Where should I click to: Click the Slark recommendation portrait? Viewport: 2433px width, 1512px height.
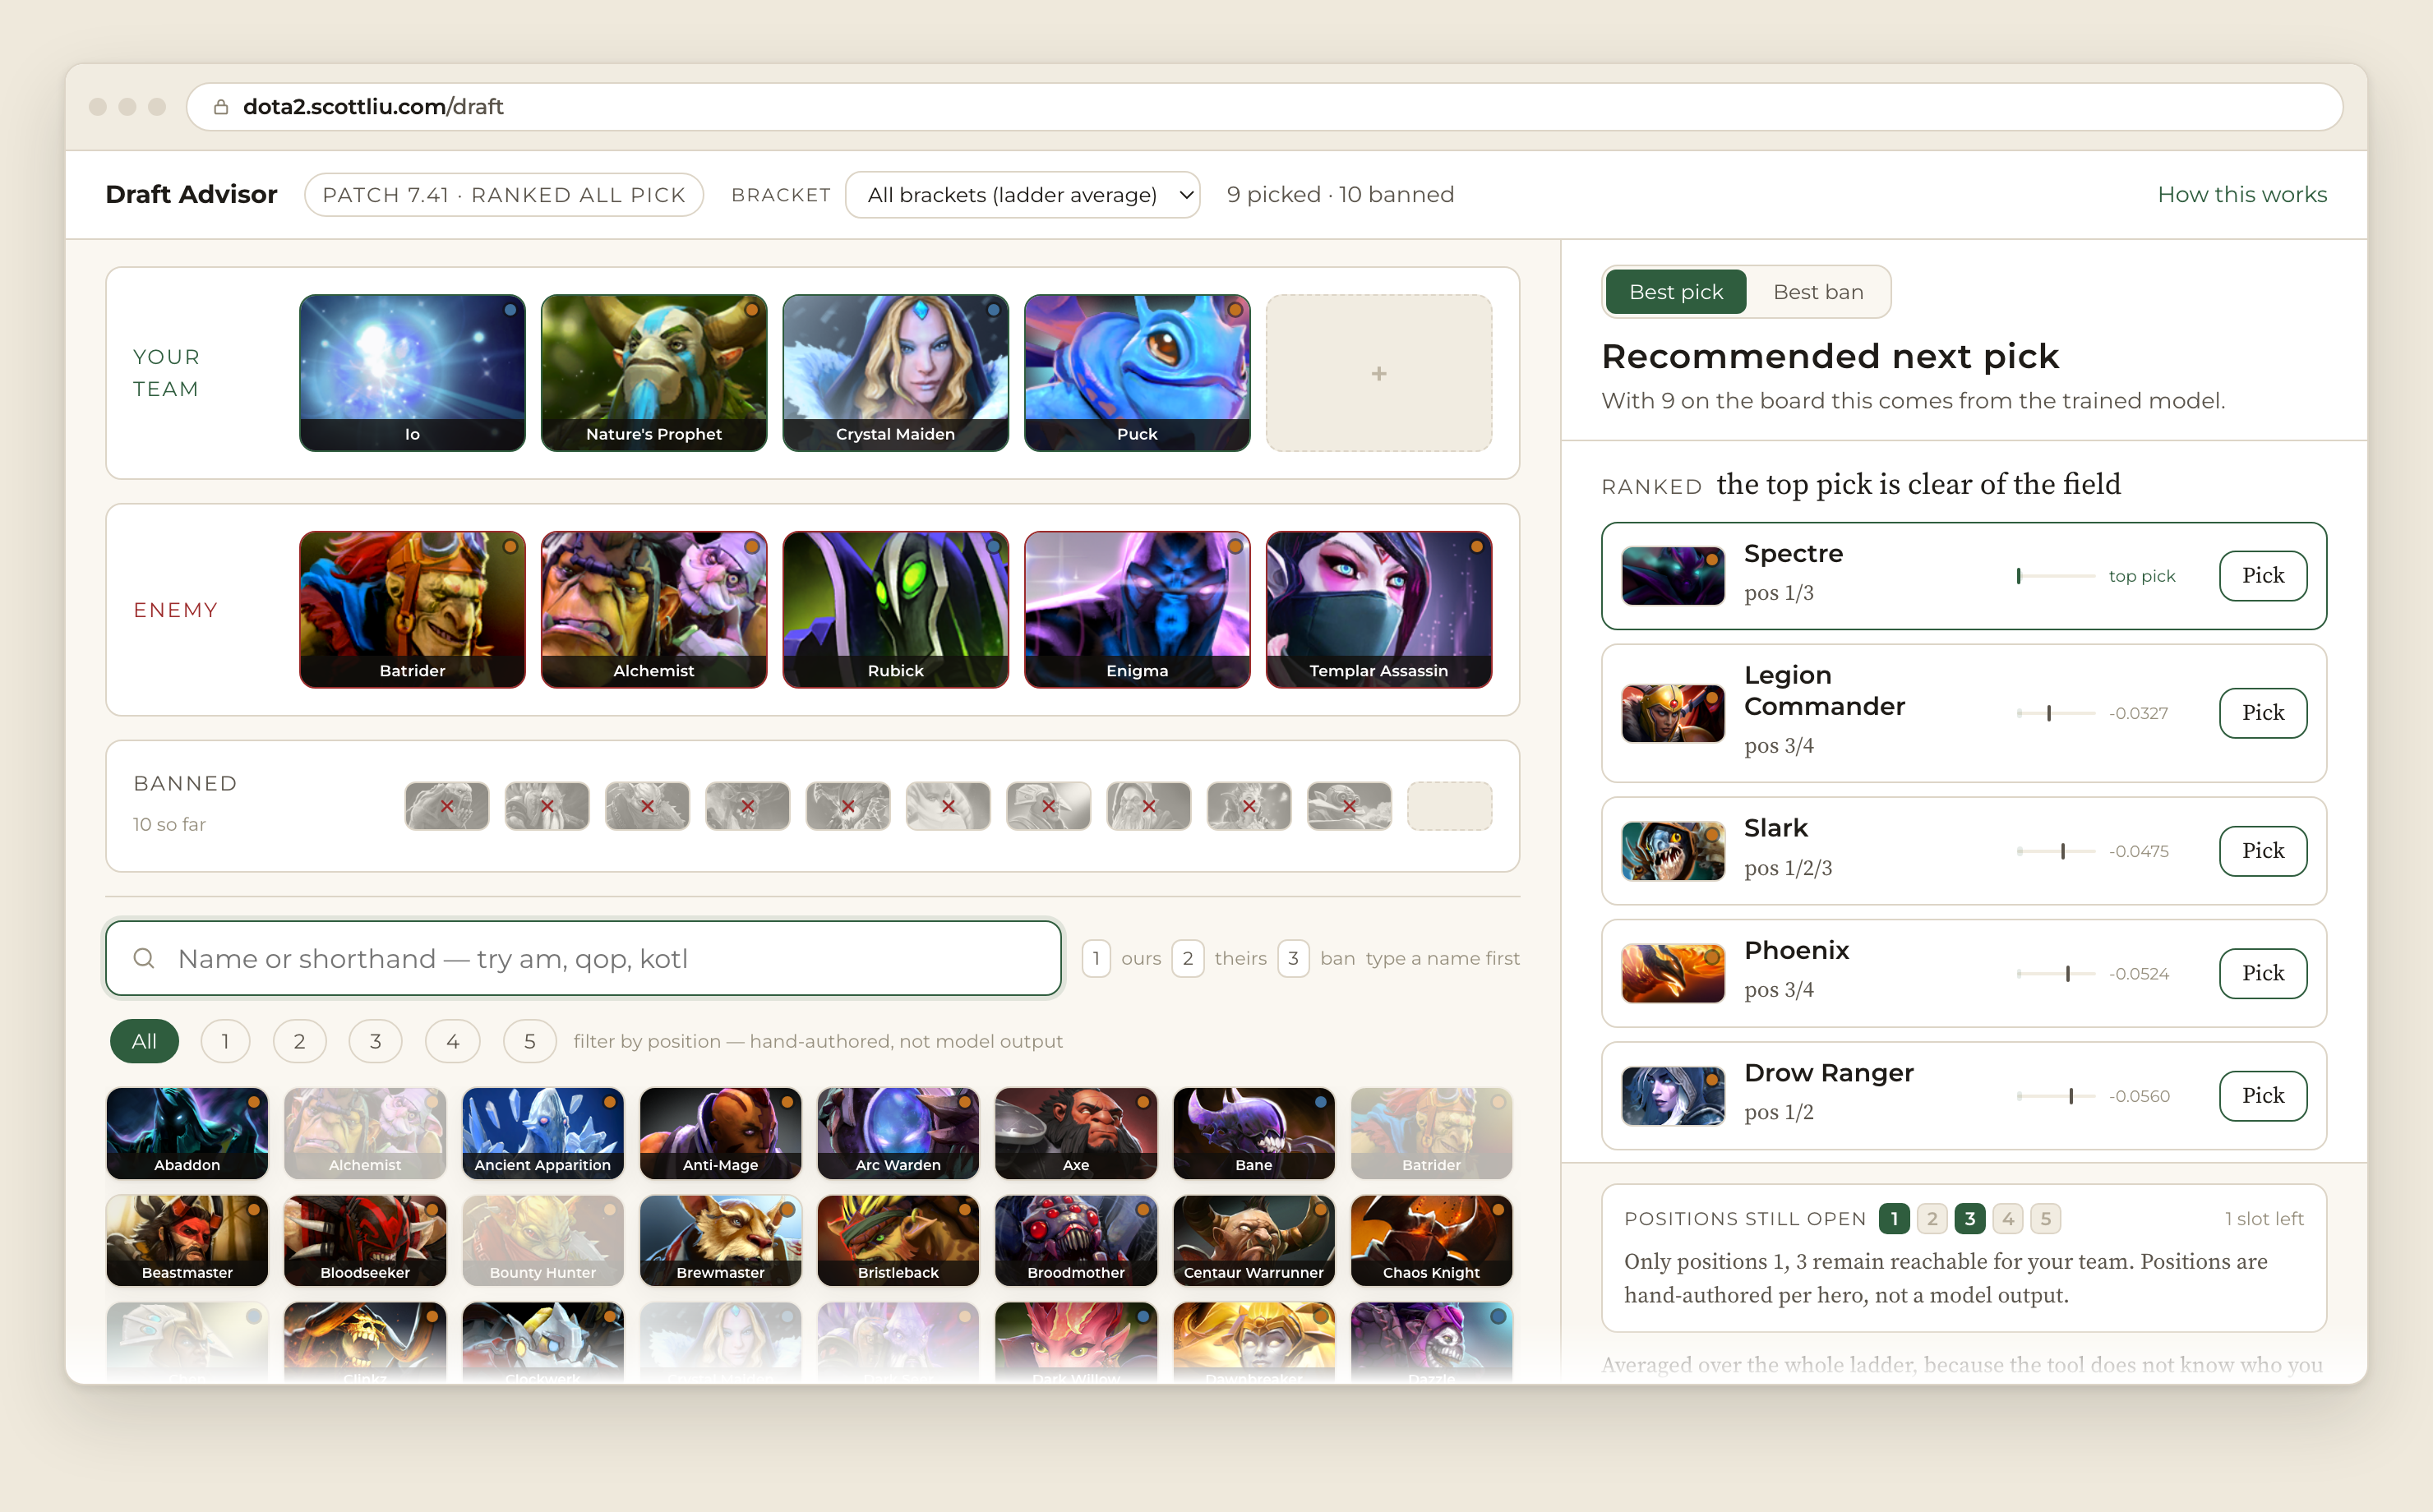1673,851
